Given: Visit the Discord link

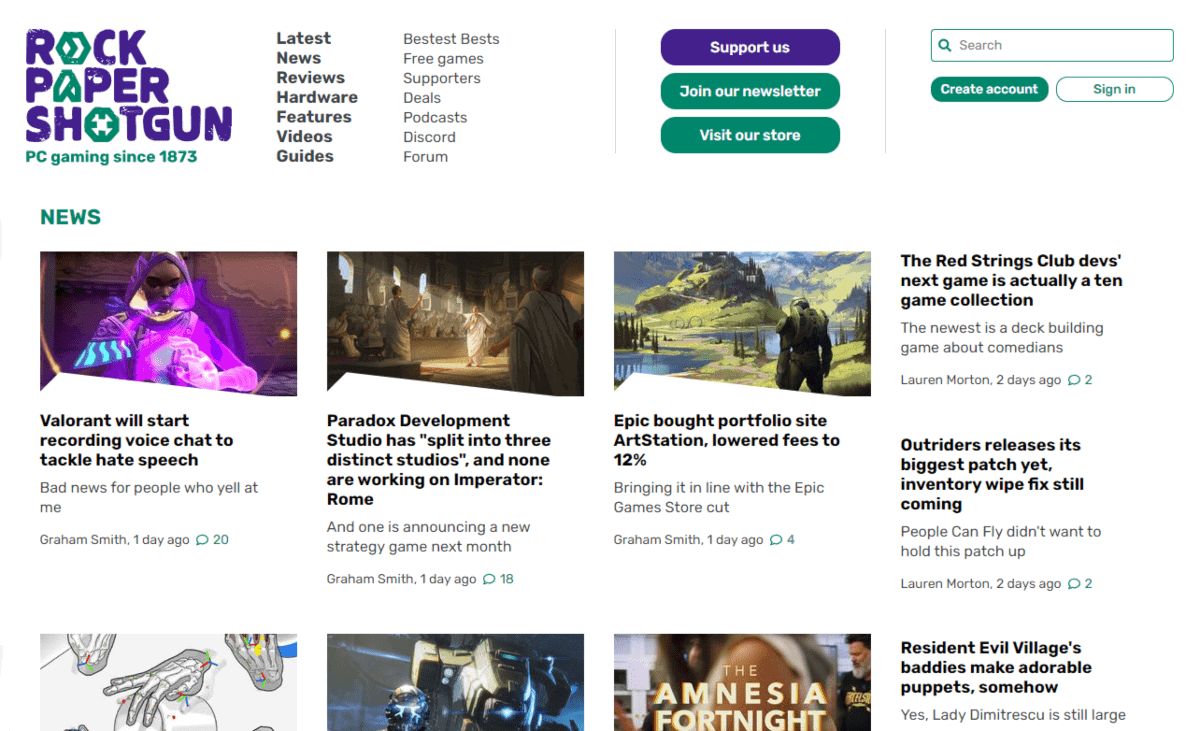Looking at the screenshot, I should tap(429, 137).
